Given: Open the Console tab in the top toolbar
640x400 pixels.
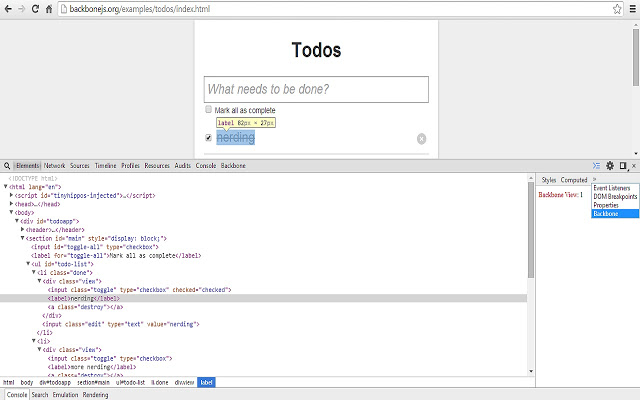Looking at the screenshot, I should [206, 166].
